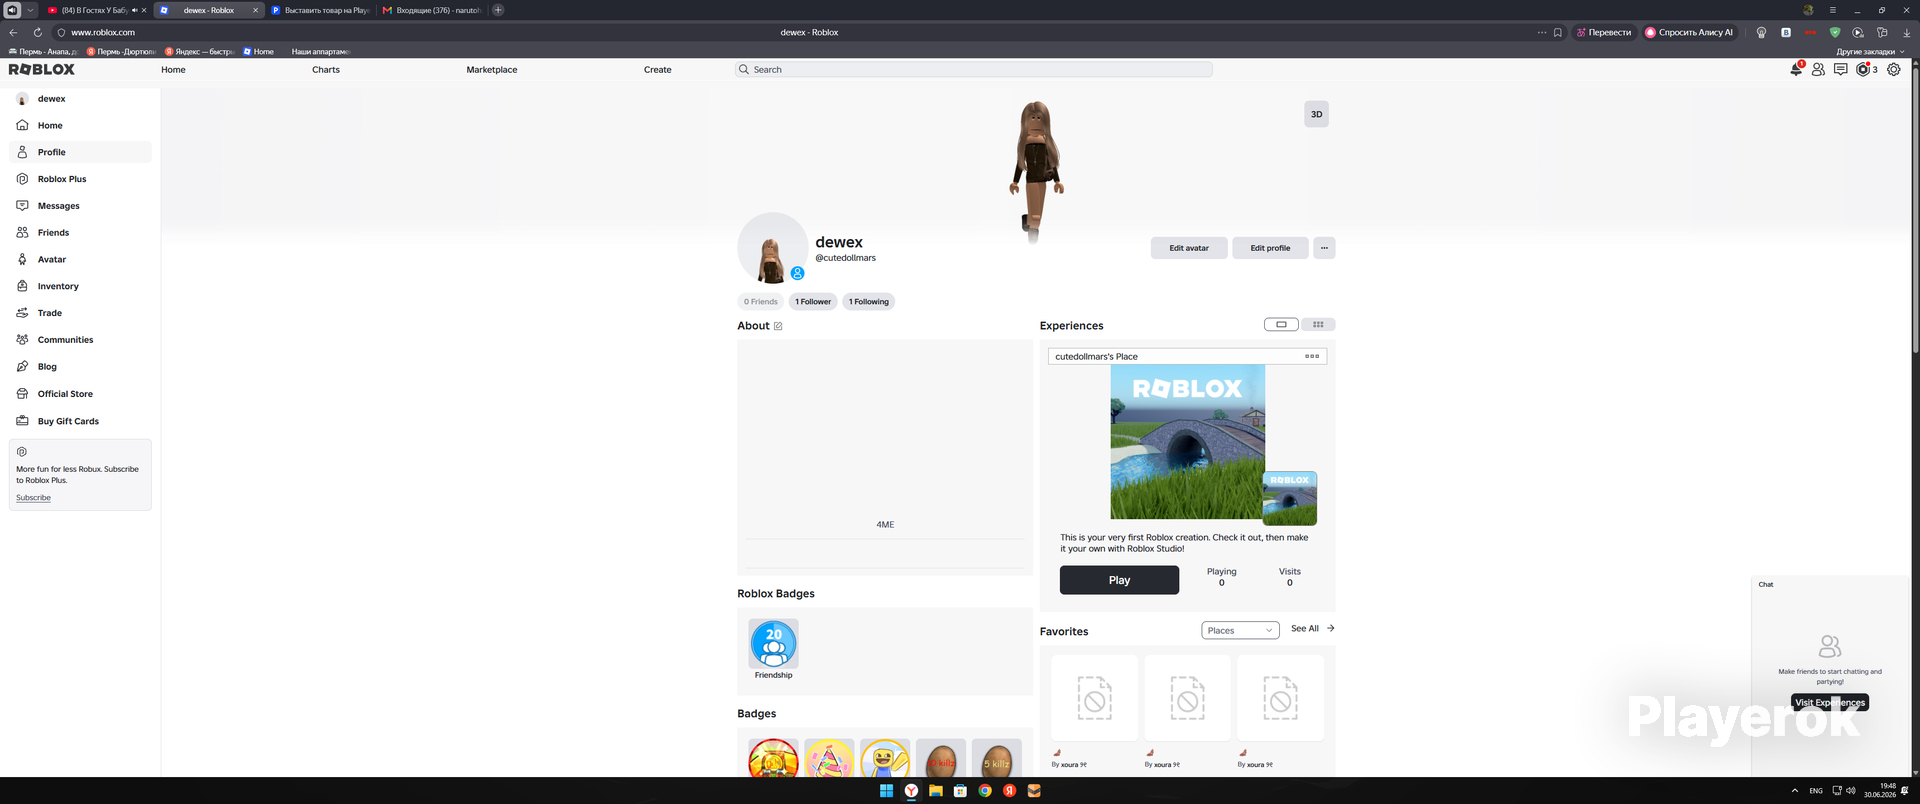1920x804 pixels.
Task: Open the three-dot menu for cutedollmars's Place
Action: (1312, 356)
